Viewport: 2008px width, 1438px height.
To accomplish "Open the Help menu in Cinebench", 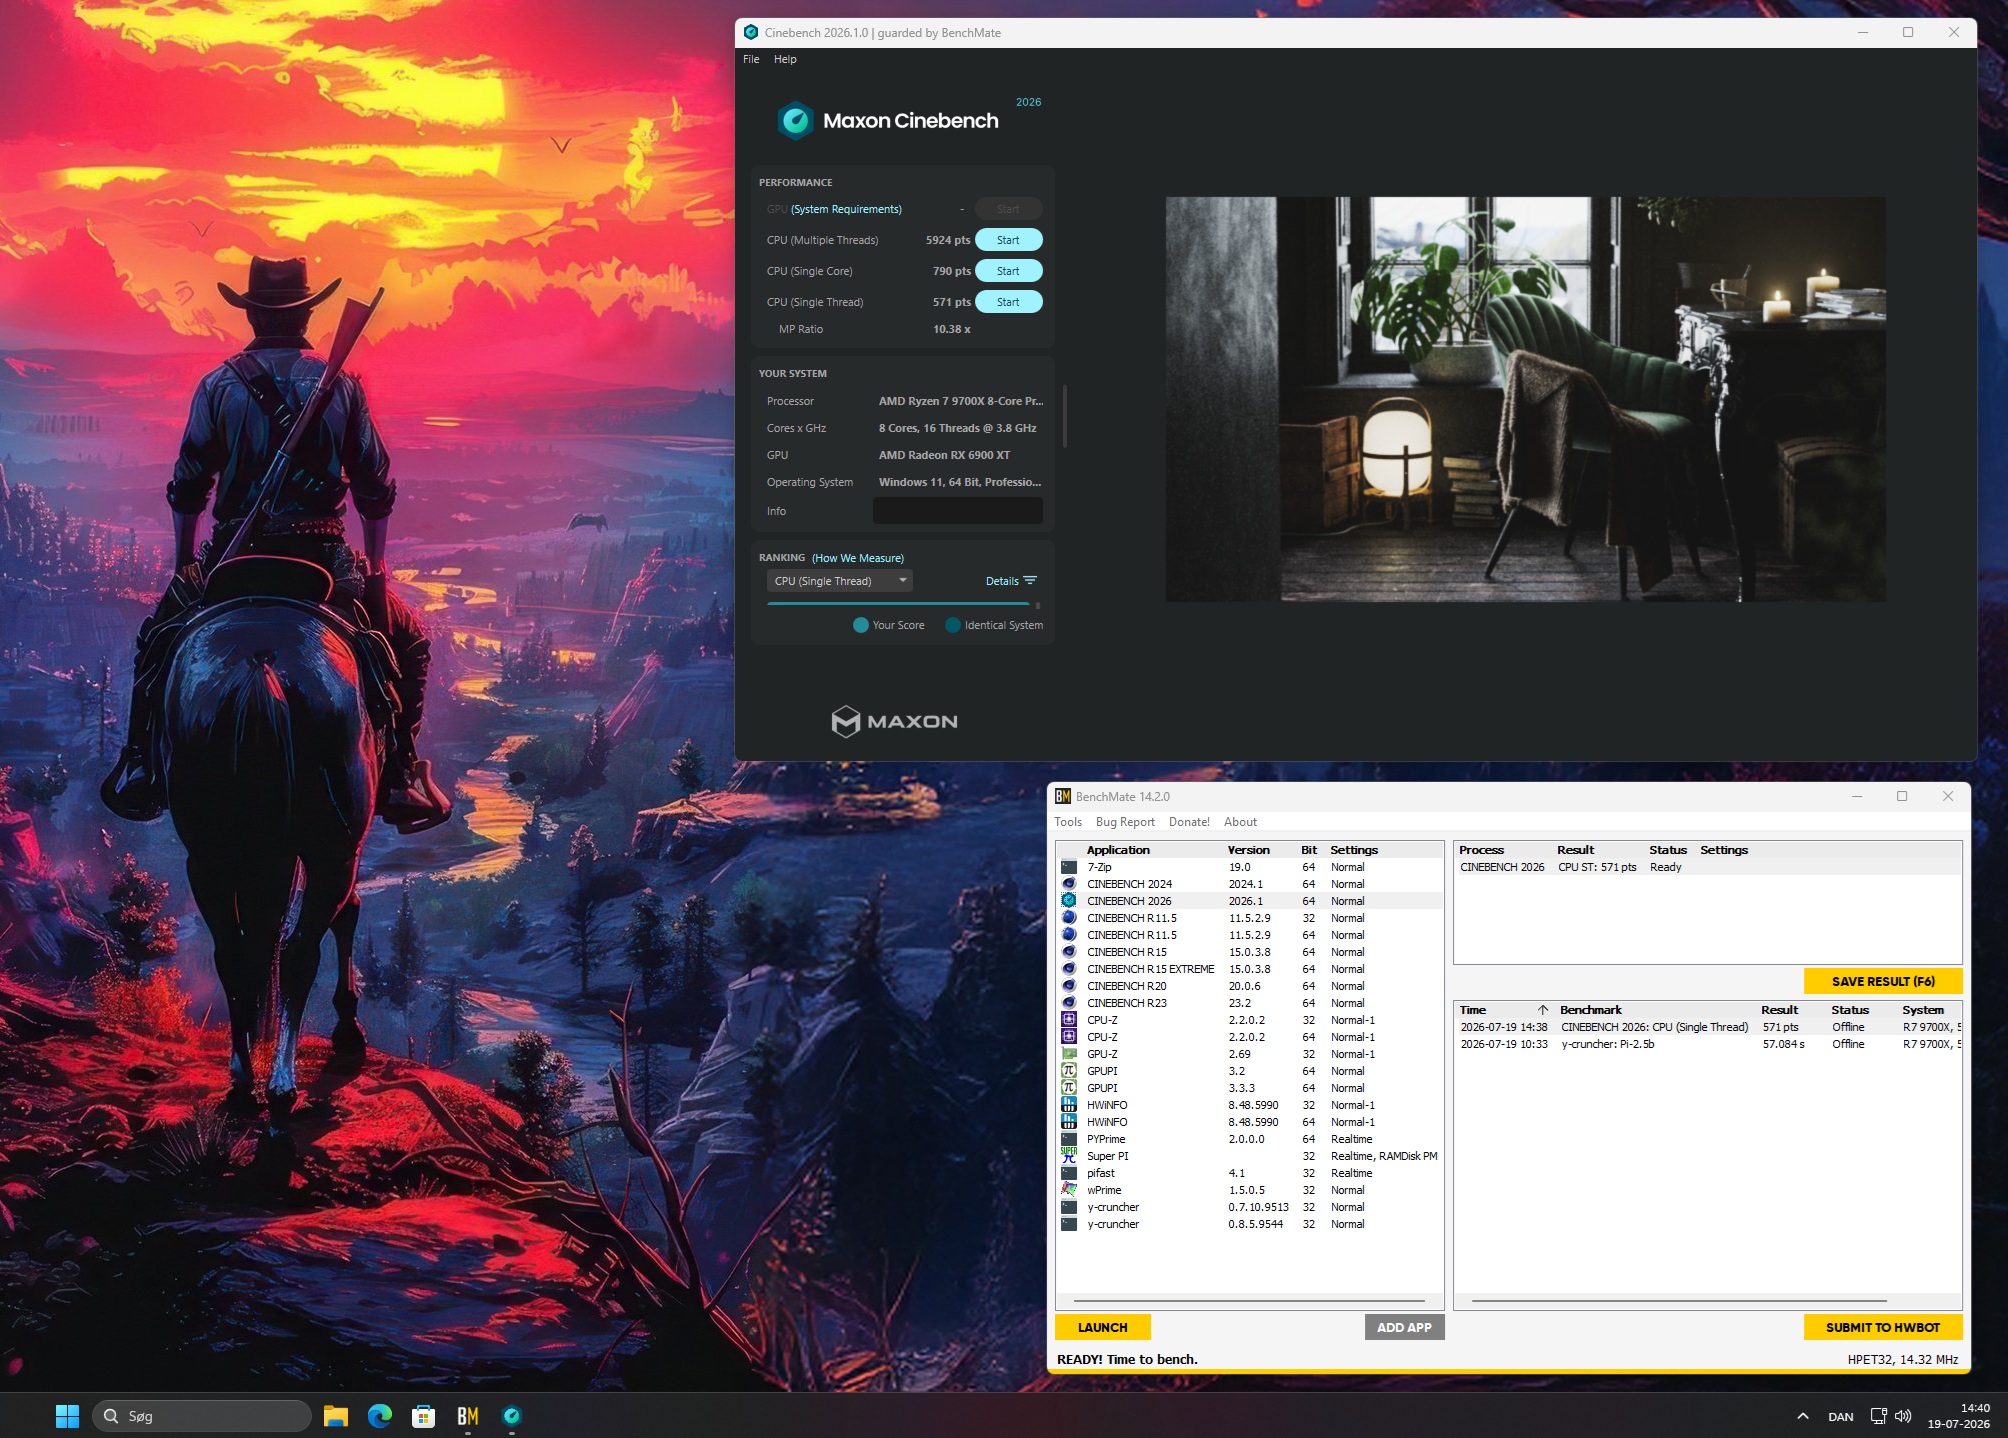I will 785,59.
